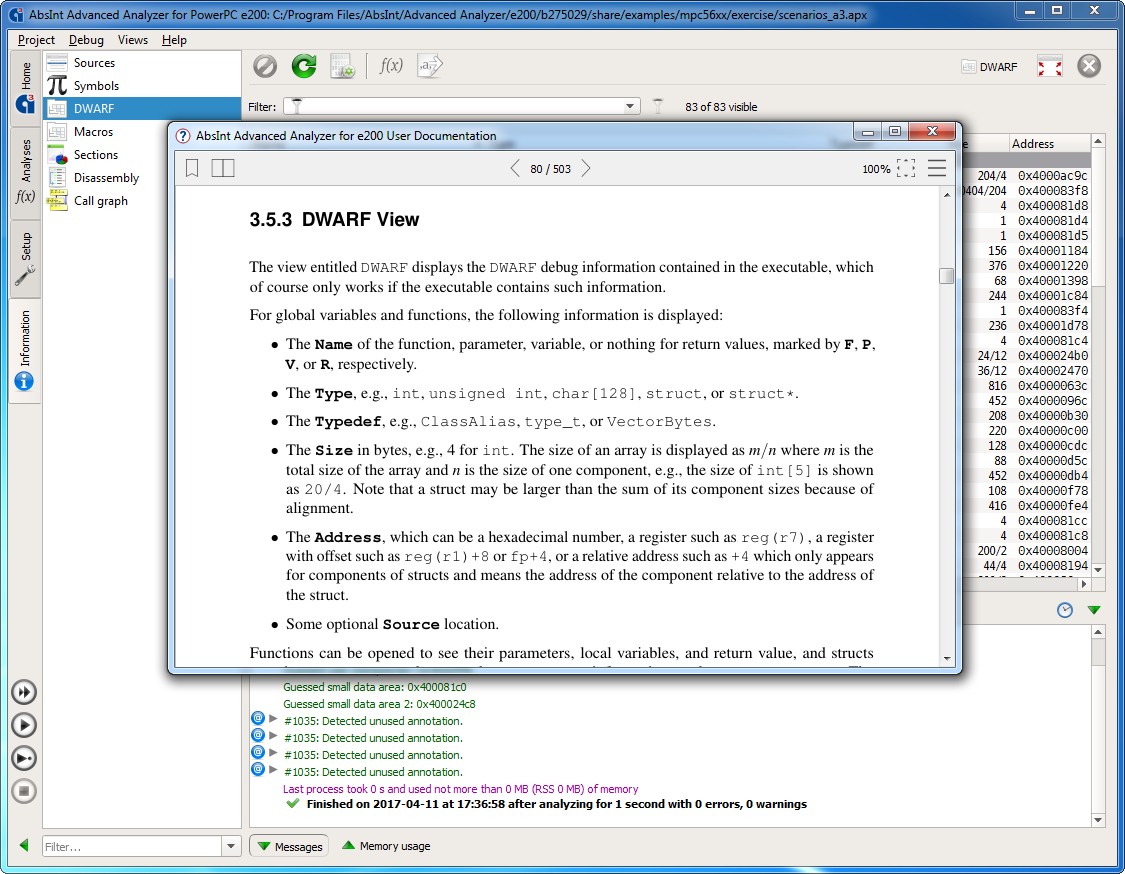Image resolution: width=1125 pixels, height=874 pixels.
Task: Select Symbols in the information list
Action: [x=142, y=86]
